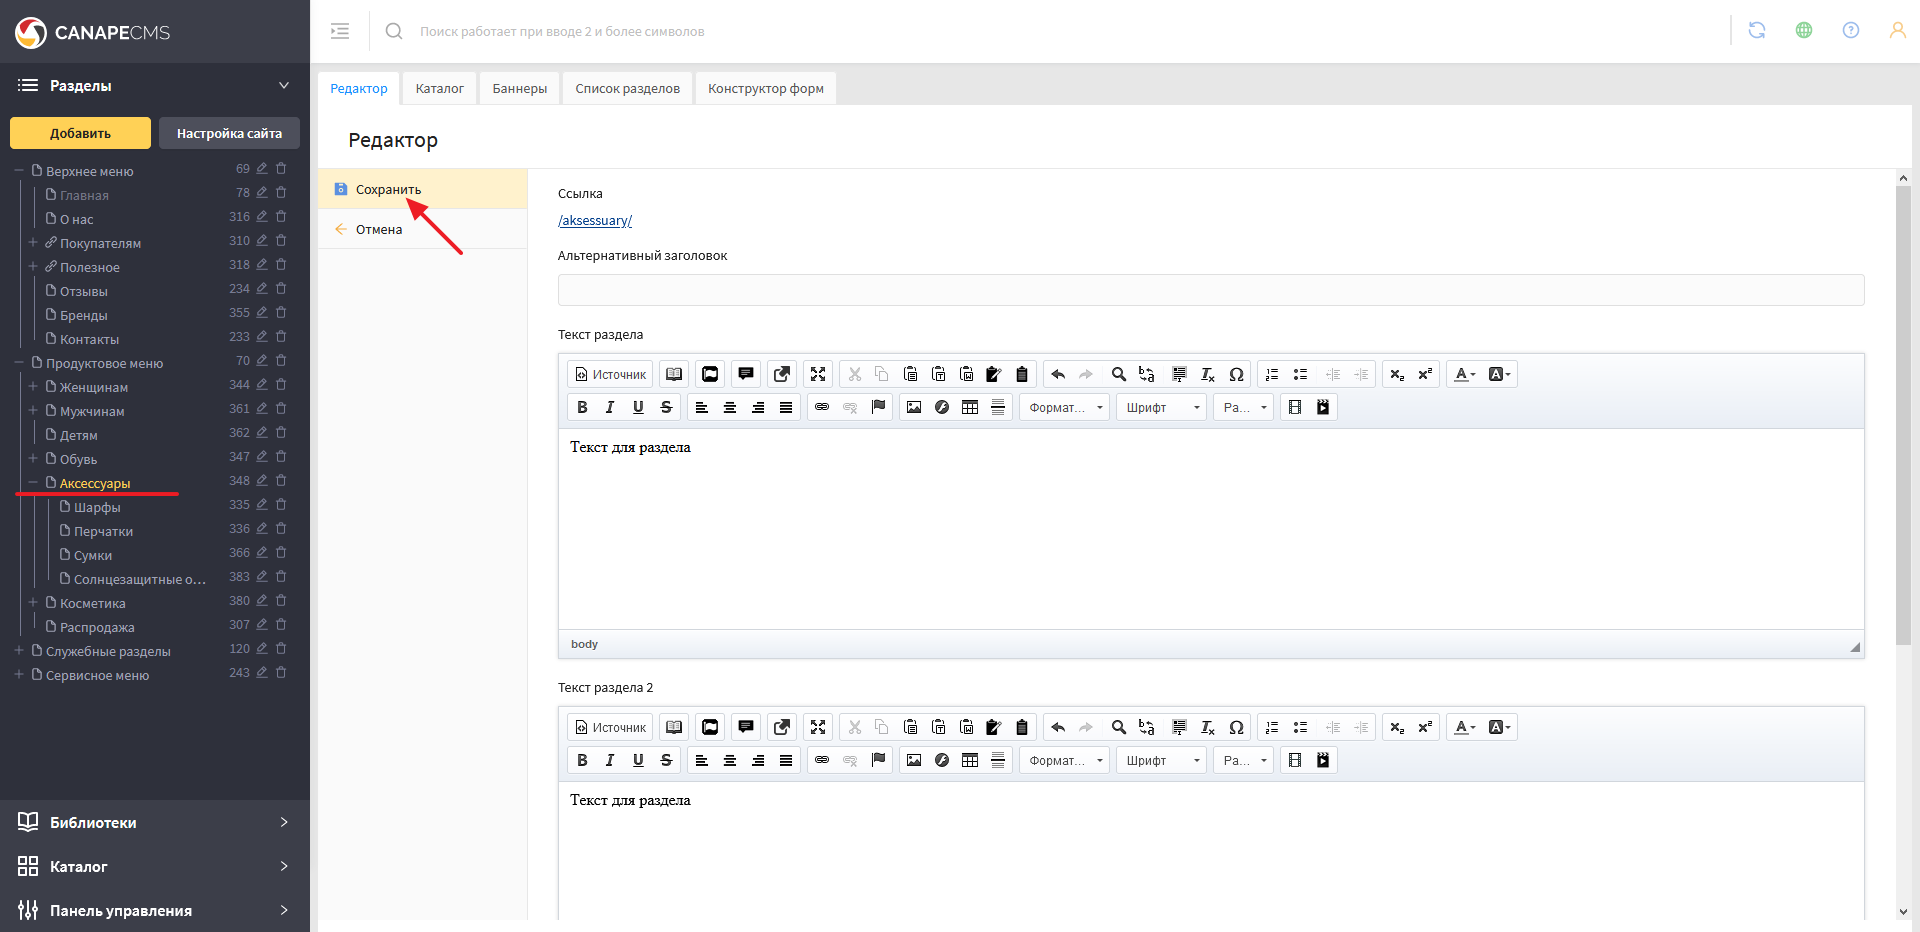
Task: Open the Источник source view in first editor
Action: coord(610,374)
